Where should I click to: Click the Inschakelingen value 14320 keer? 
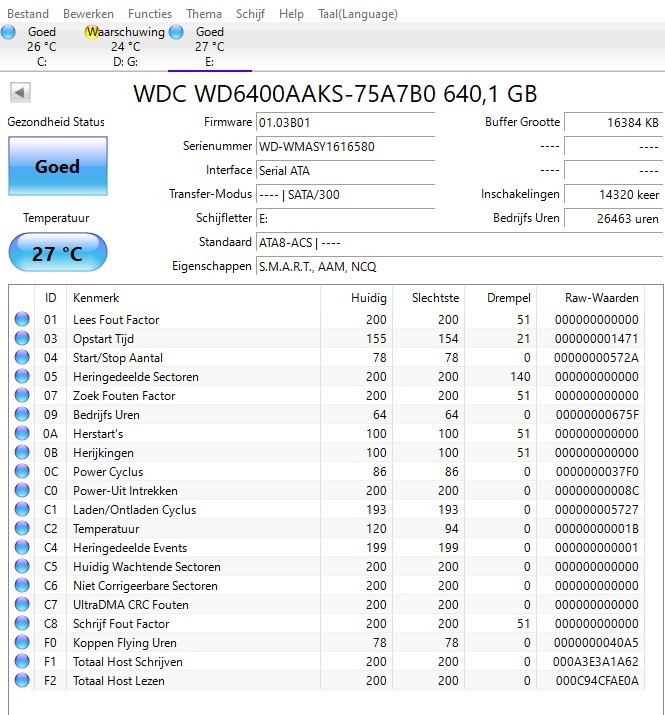click(x=613, y=195)
